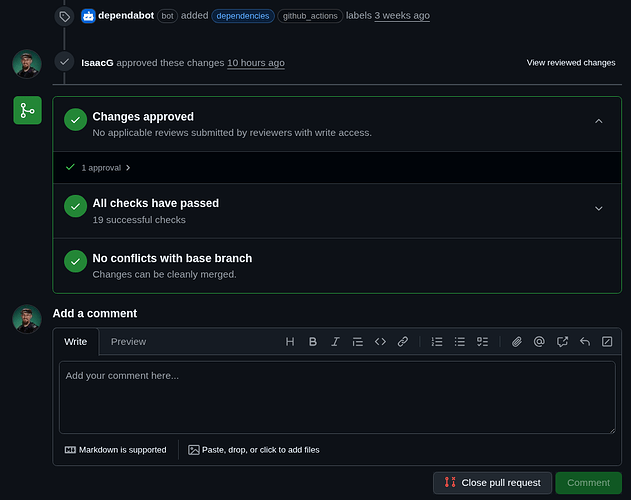
Task: Open Markdown is supported link
Action: point(122,450)
